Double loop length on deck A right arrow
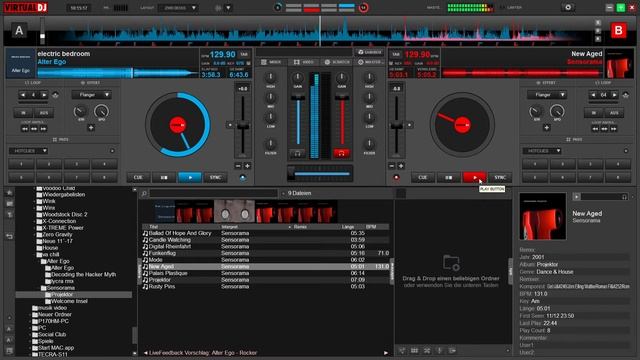 (x=44, y=95)
